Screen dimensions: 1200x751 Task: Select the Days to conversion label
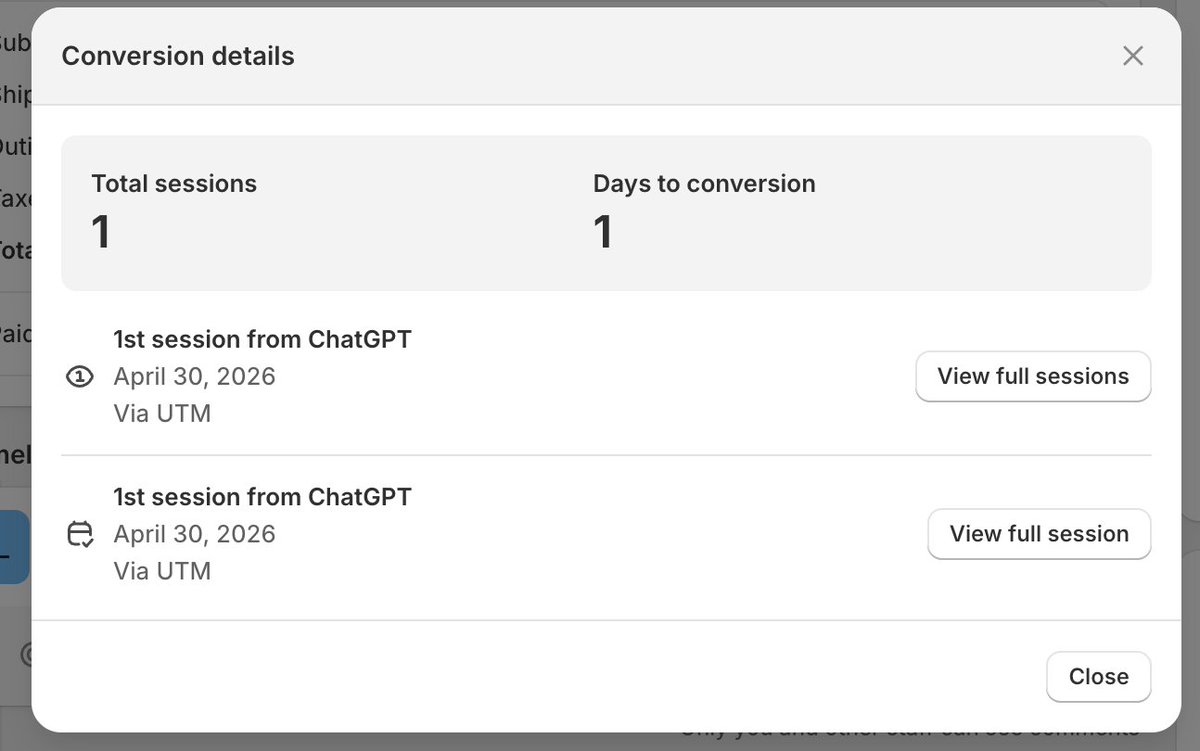(704, 184)
